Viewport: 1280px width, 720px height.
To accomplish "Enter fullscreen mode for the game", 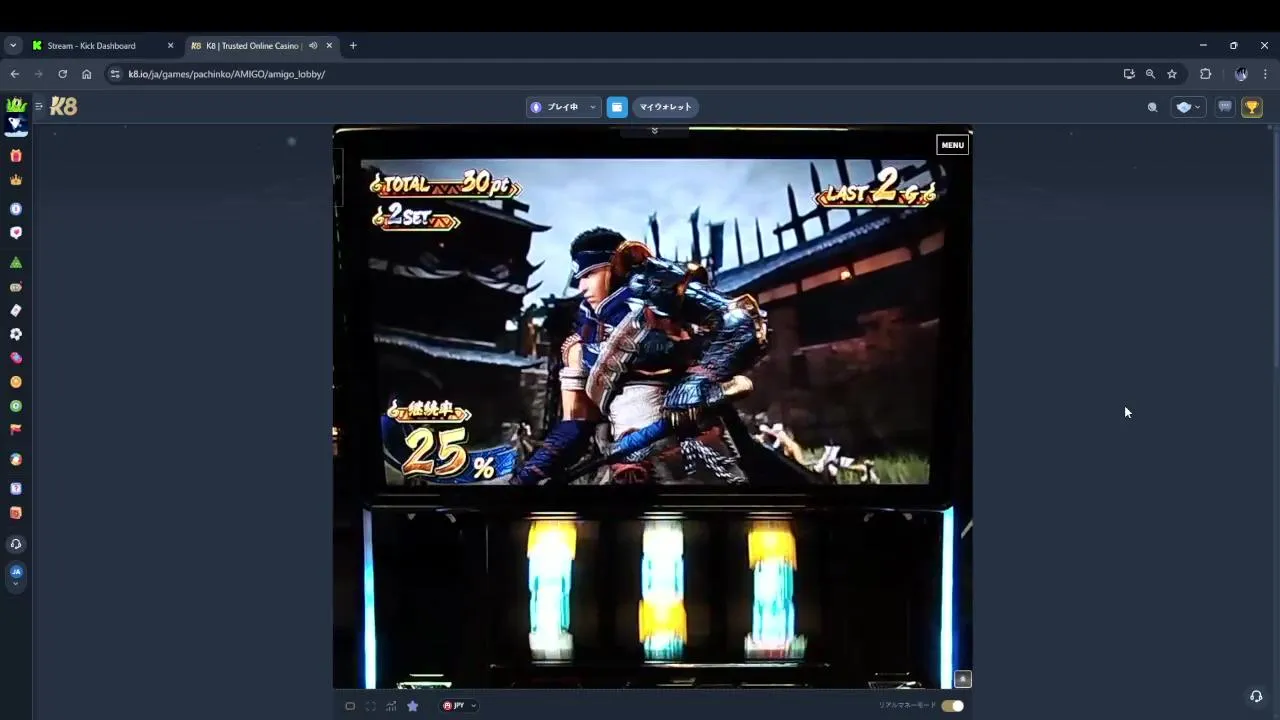I will coord(370,706).
